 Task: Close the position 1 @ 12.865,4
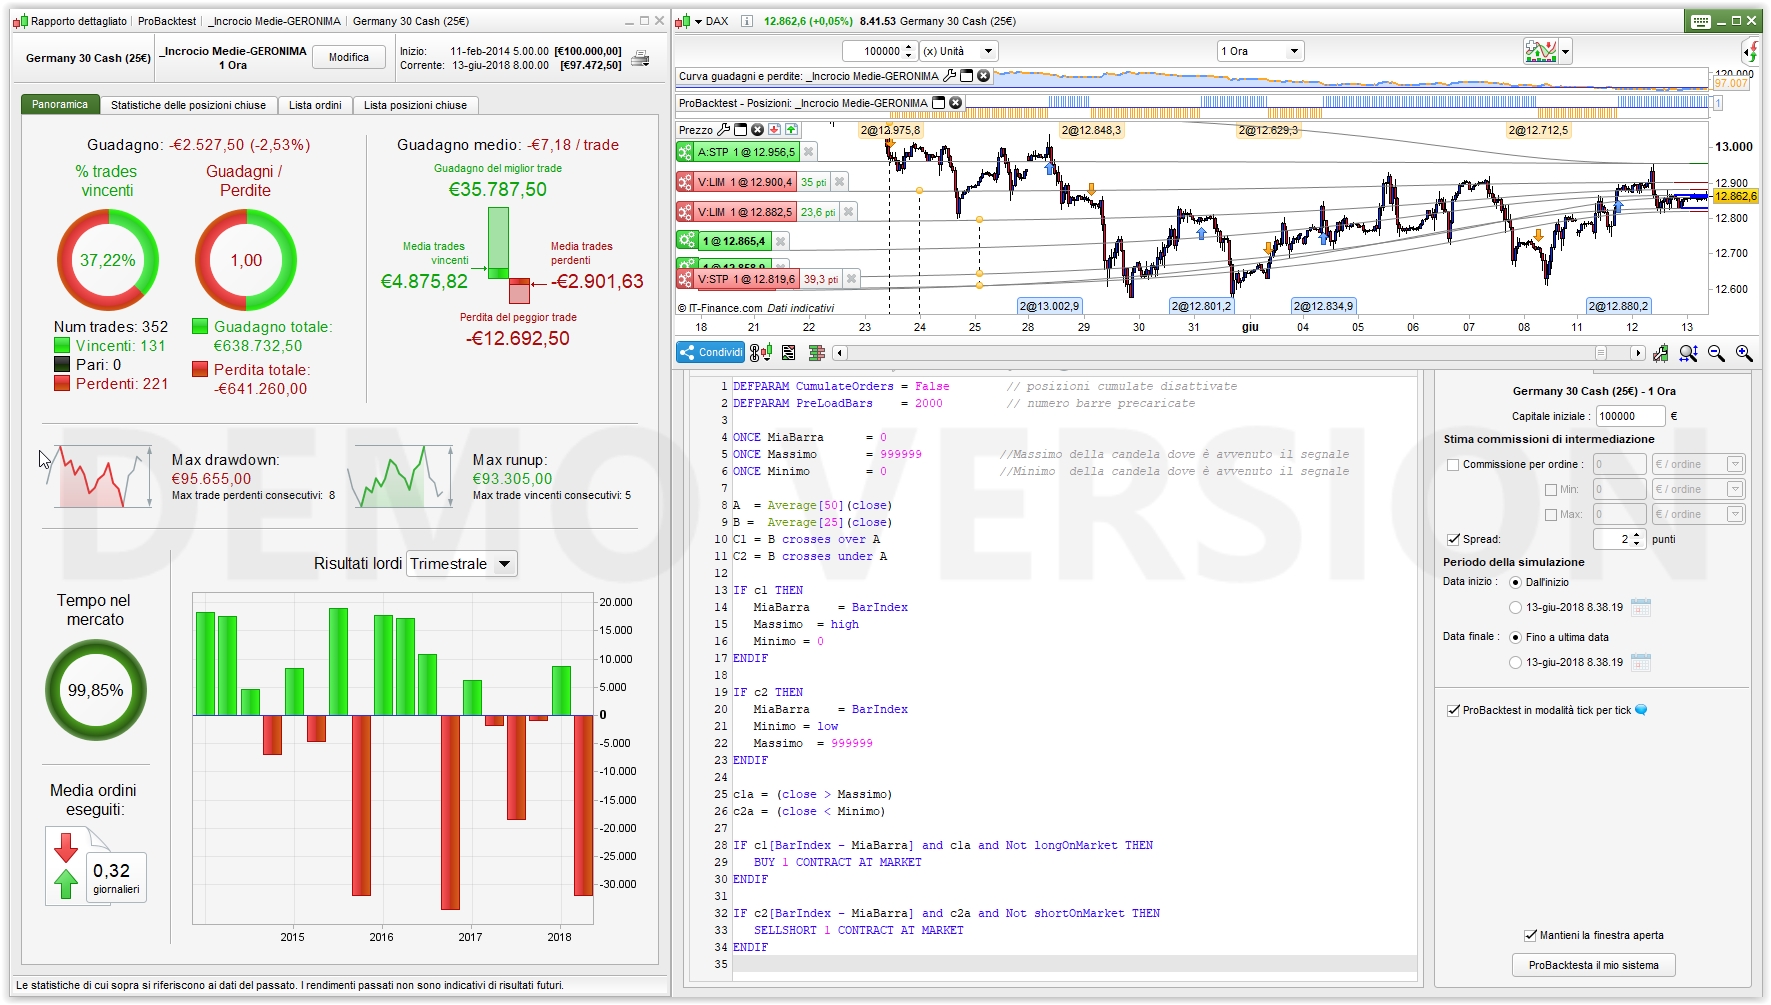coord(781,241)
